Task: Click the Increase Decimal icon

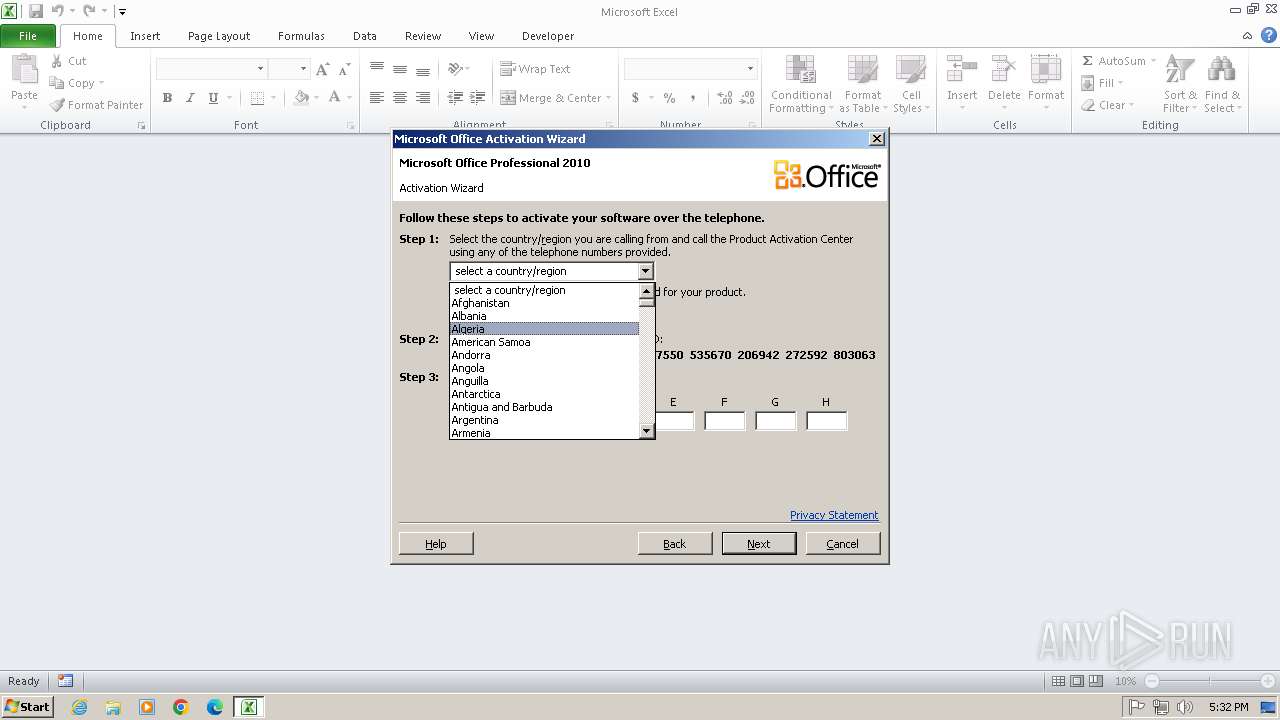Action: point(725,98)
